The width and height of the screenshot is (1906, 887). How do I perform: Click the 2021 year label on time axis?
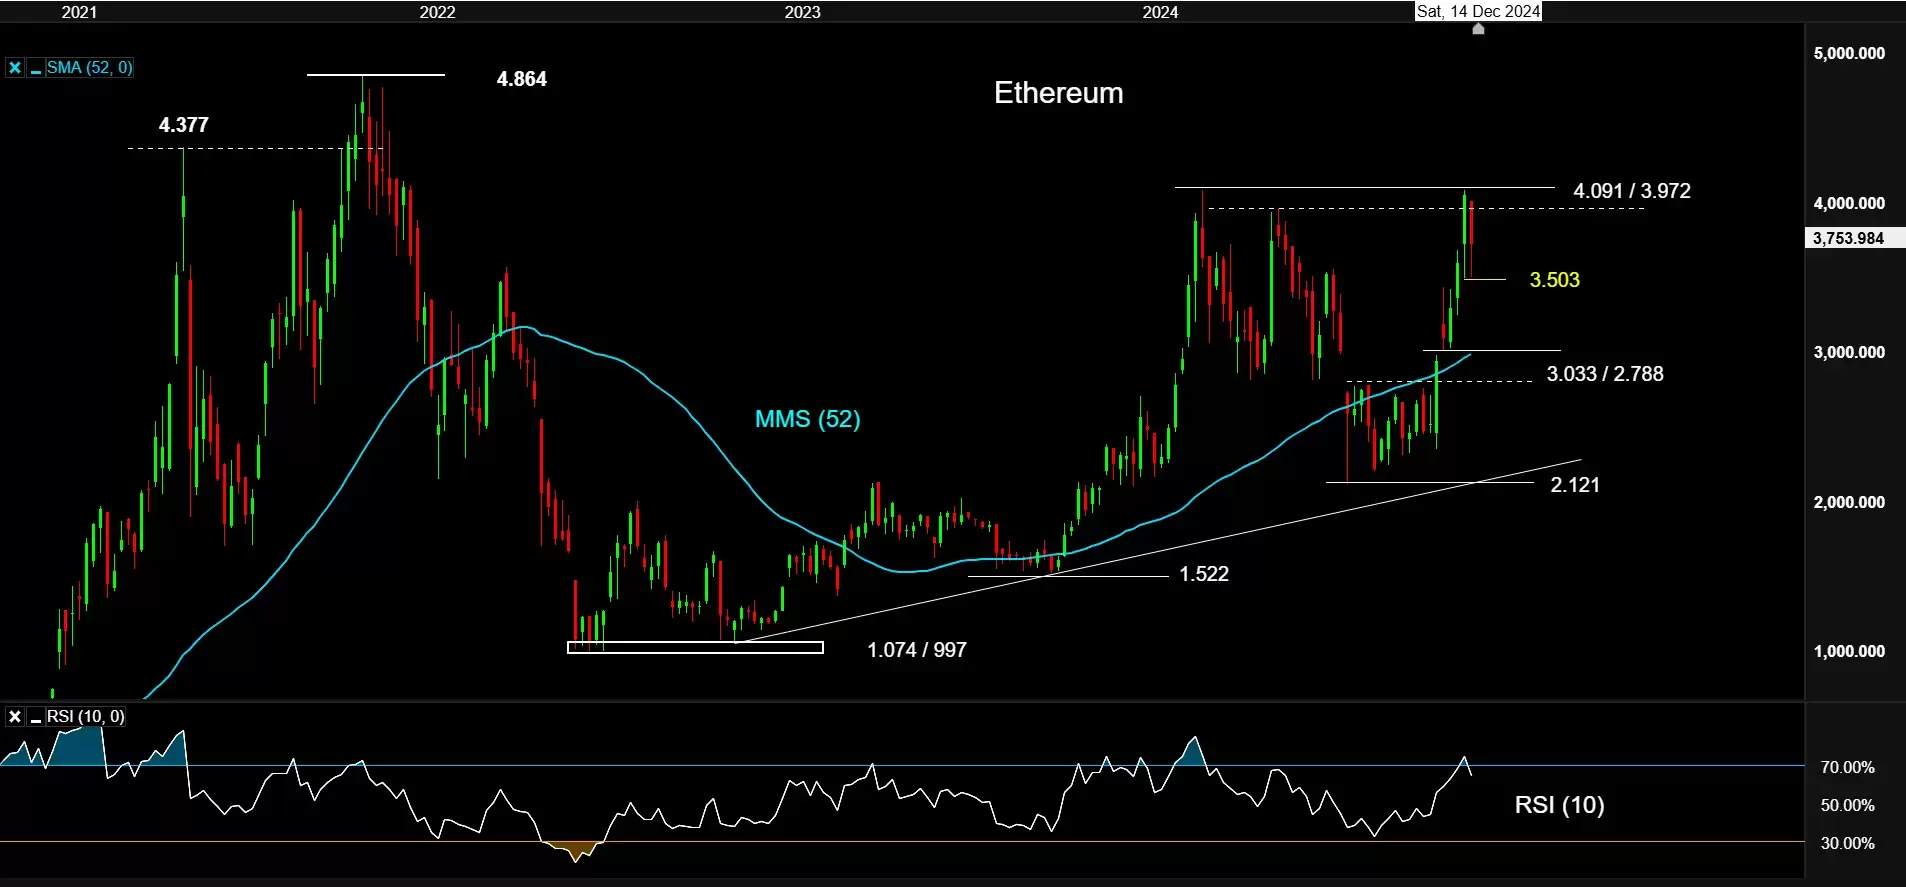[79, 12]
